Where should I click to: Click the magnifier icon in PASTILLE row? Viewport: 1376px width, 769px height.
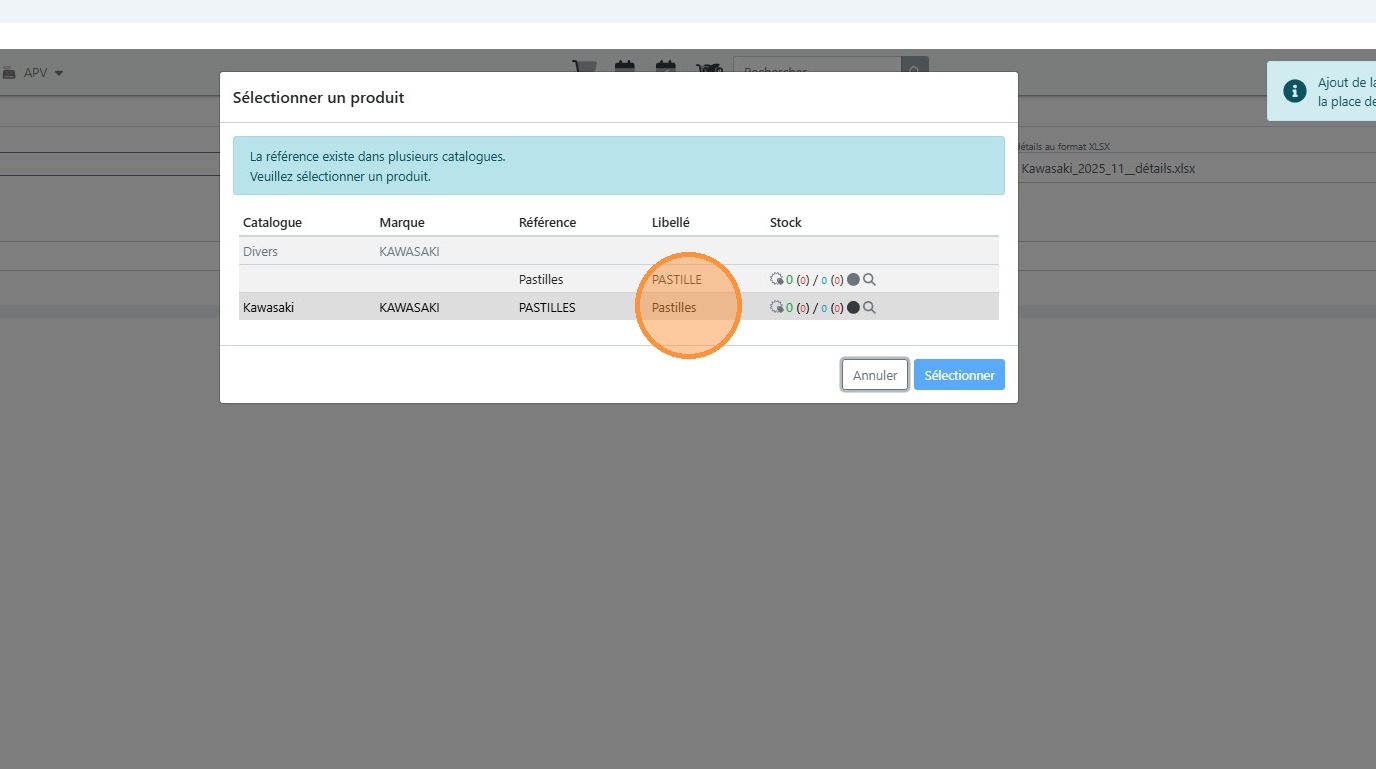tap(869, 280)
